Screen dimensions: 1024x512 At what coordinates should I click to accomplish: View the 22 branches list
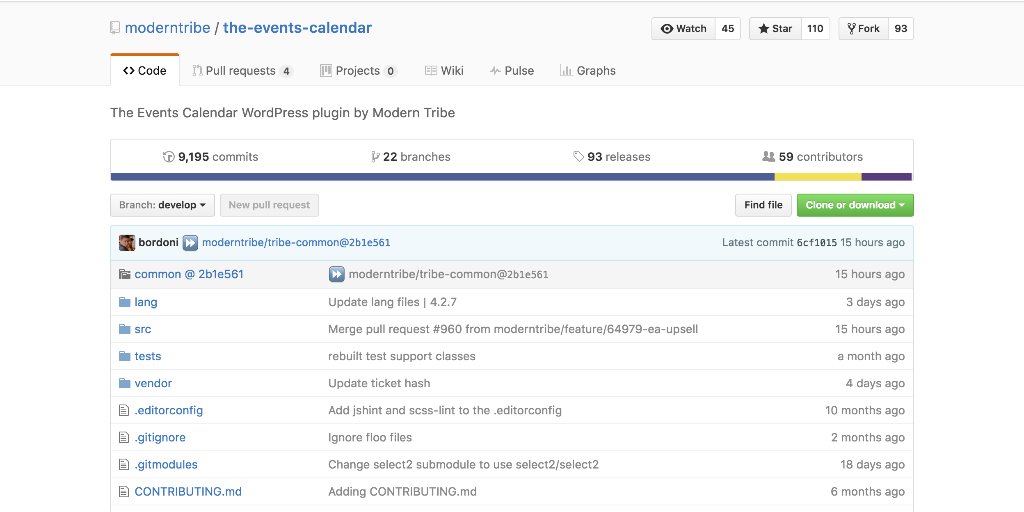[411, 157]
